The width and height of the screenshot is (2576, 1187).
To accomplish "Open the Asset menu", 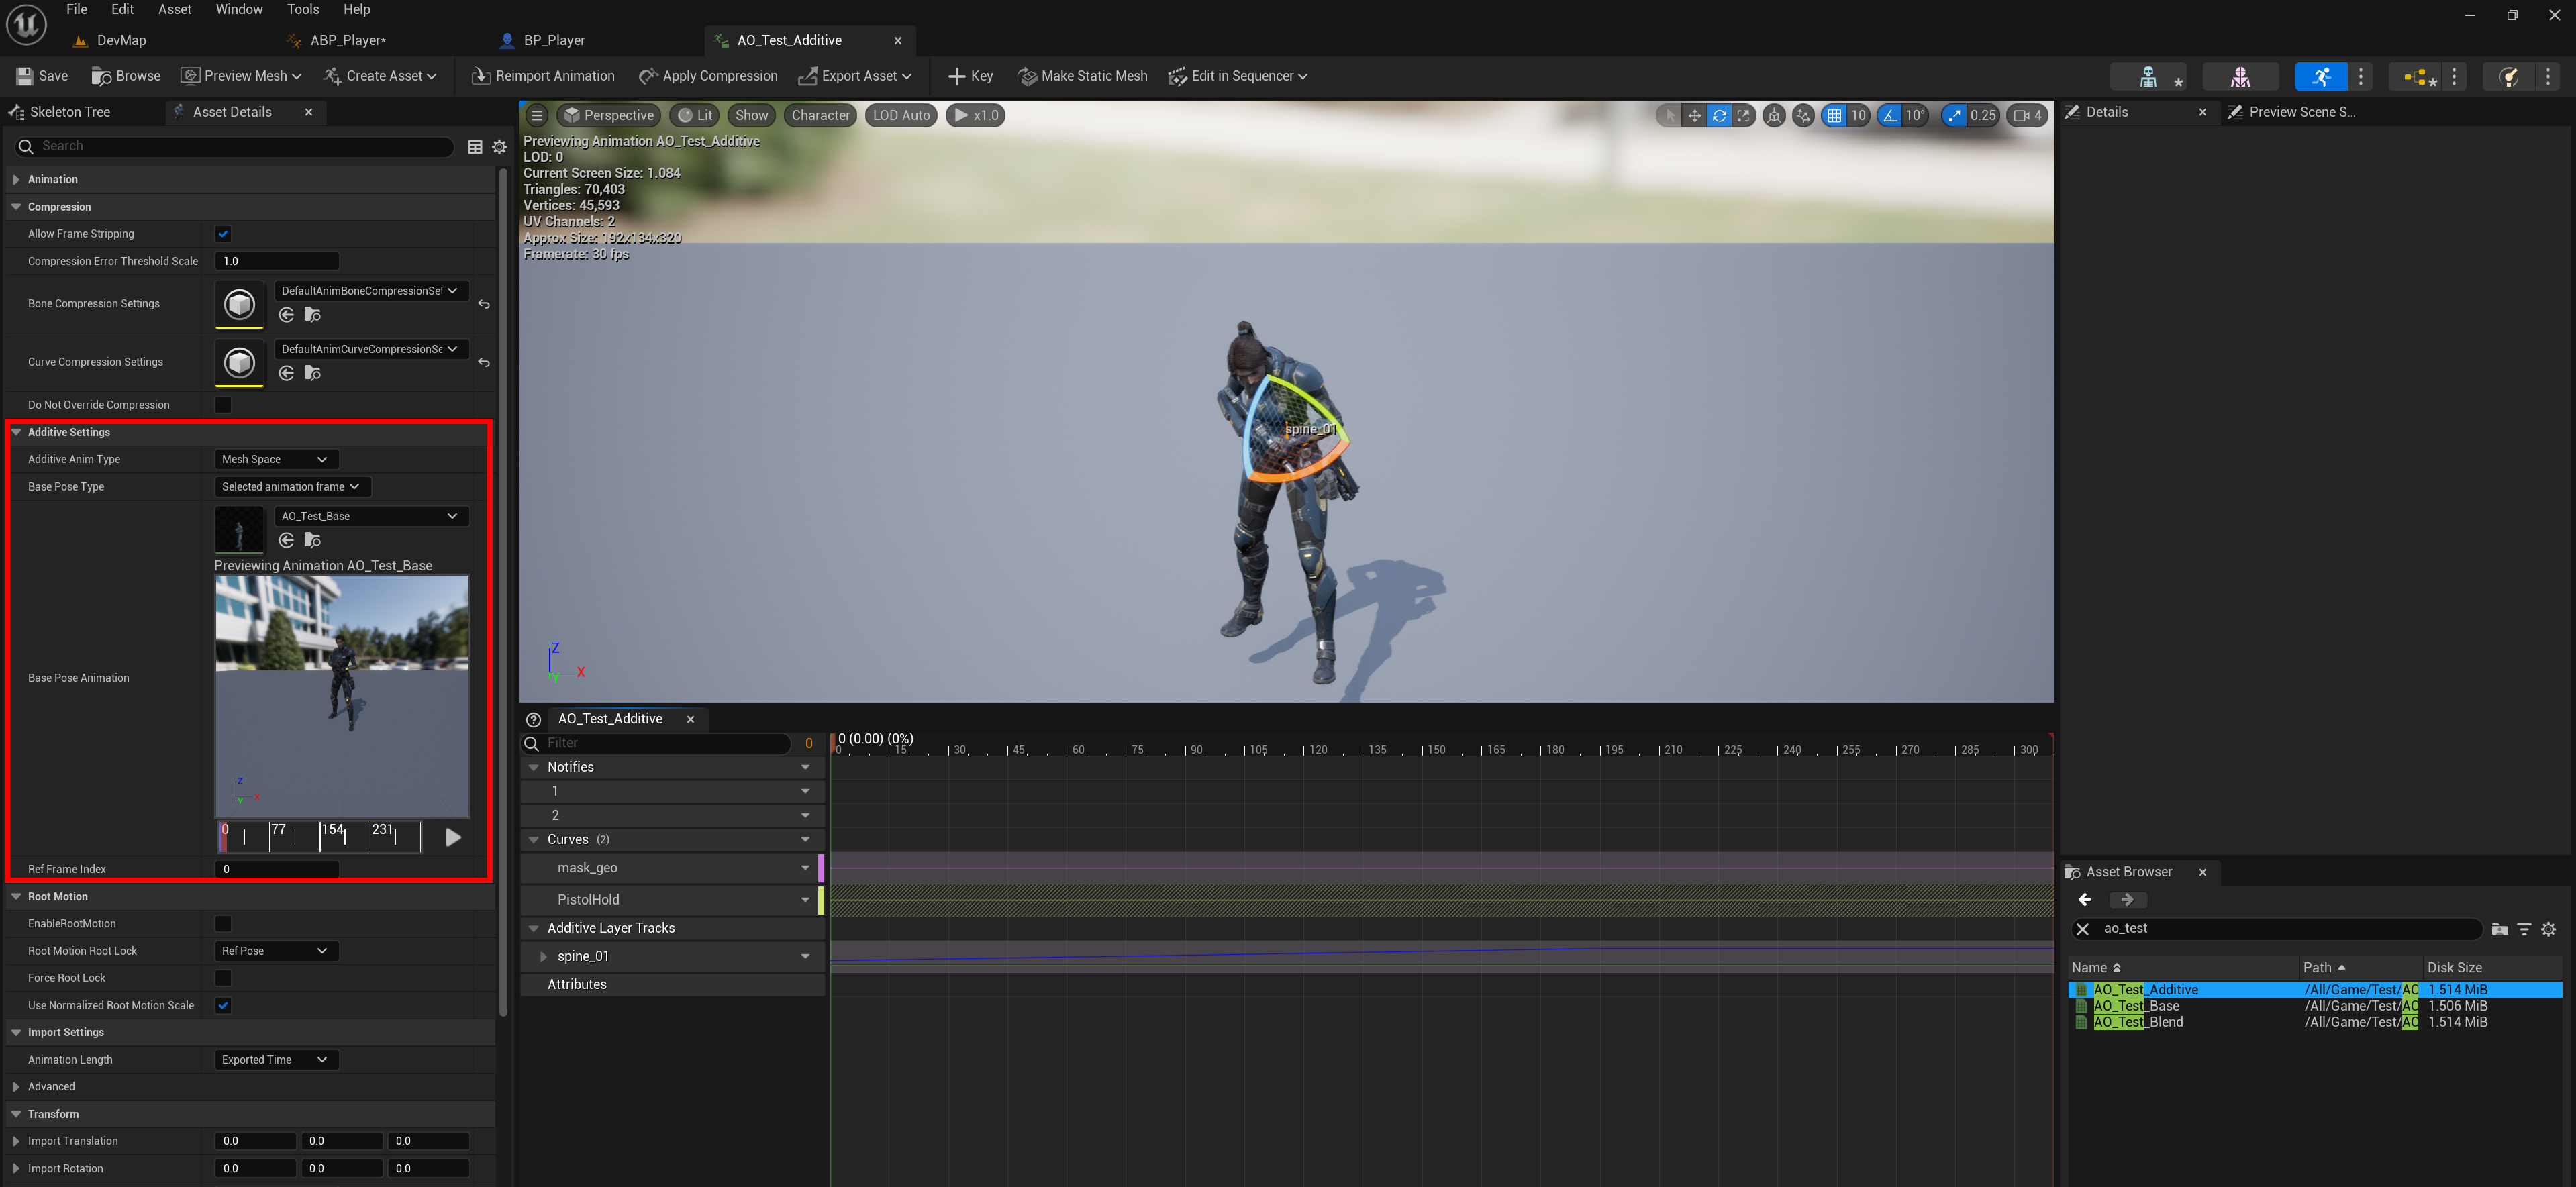I will pyautogui.click(x=175, y=10).
